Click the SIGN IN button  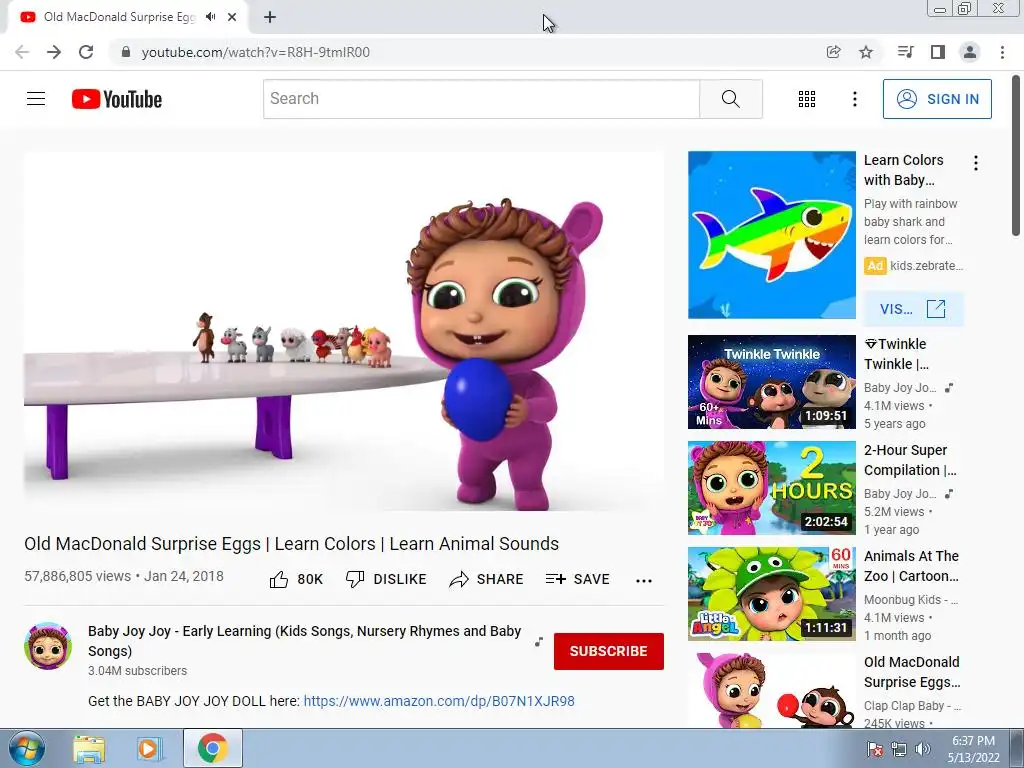(x=937, y=99)
